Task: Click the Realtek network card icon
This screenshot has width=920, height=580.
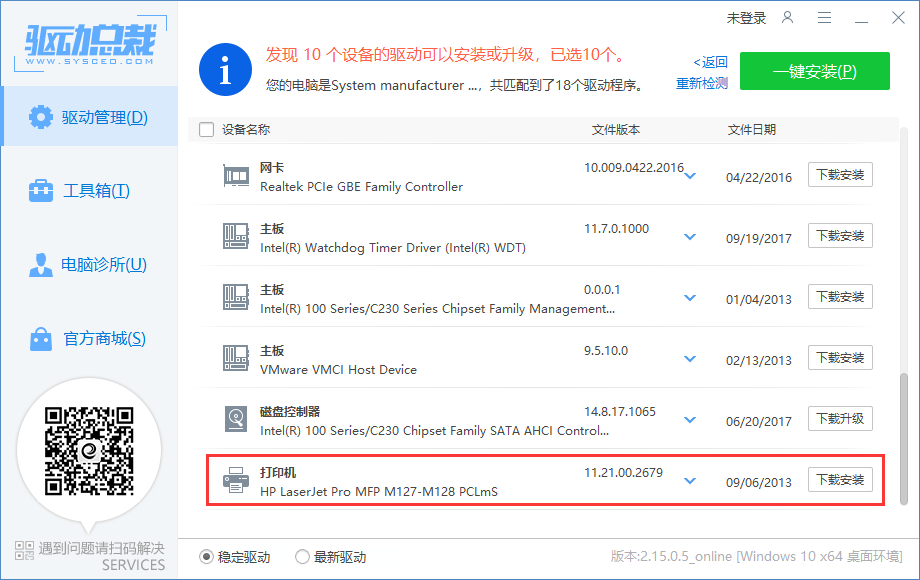Action: pyautogui.click(x=236, y=176)
